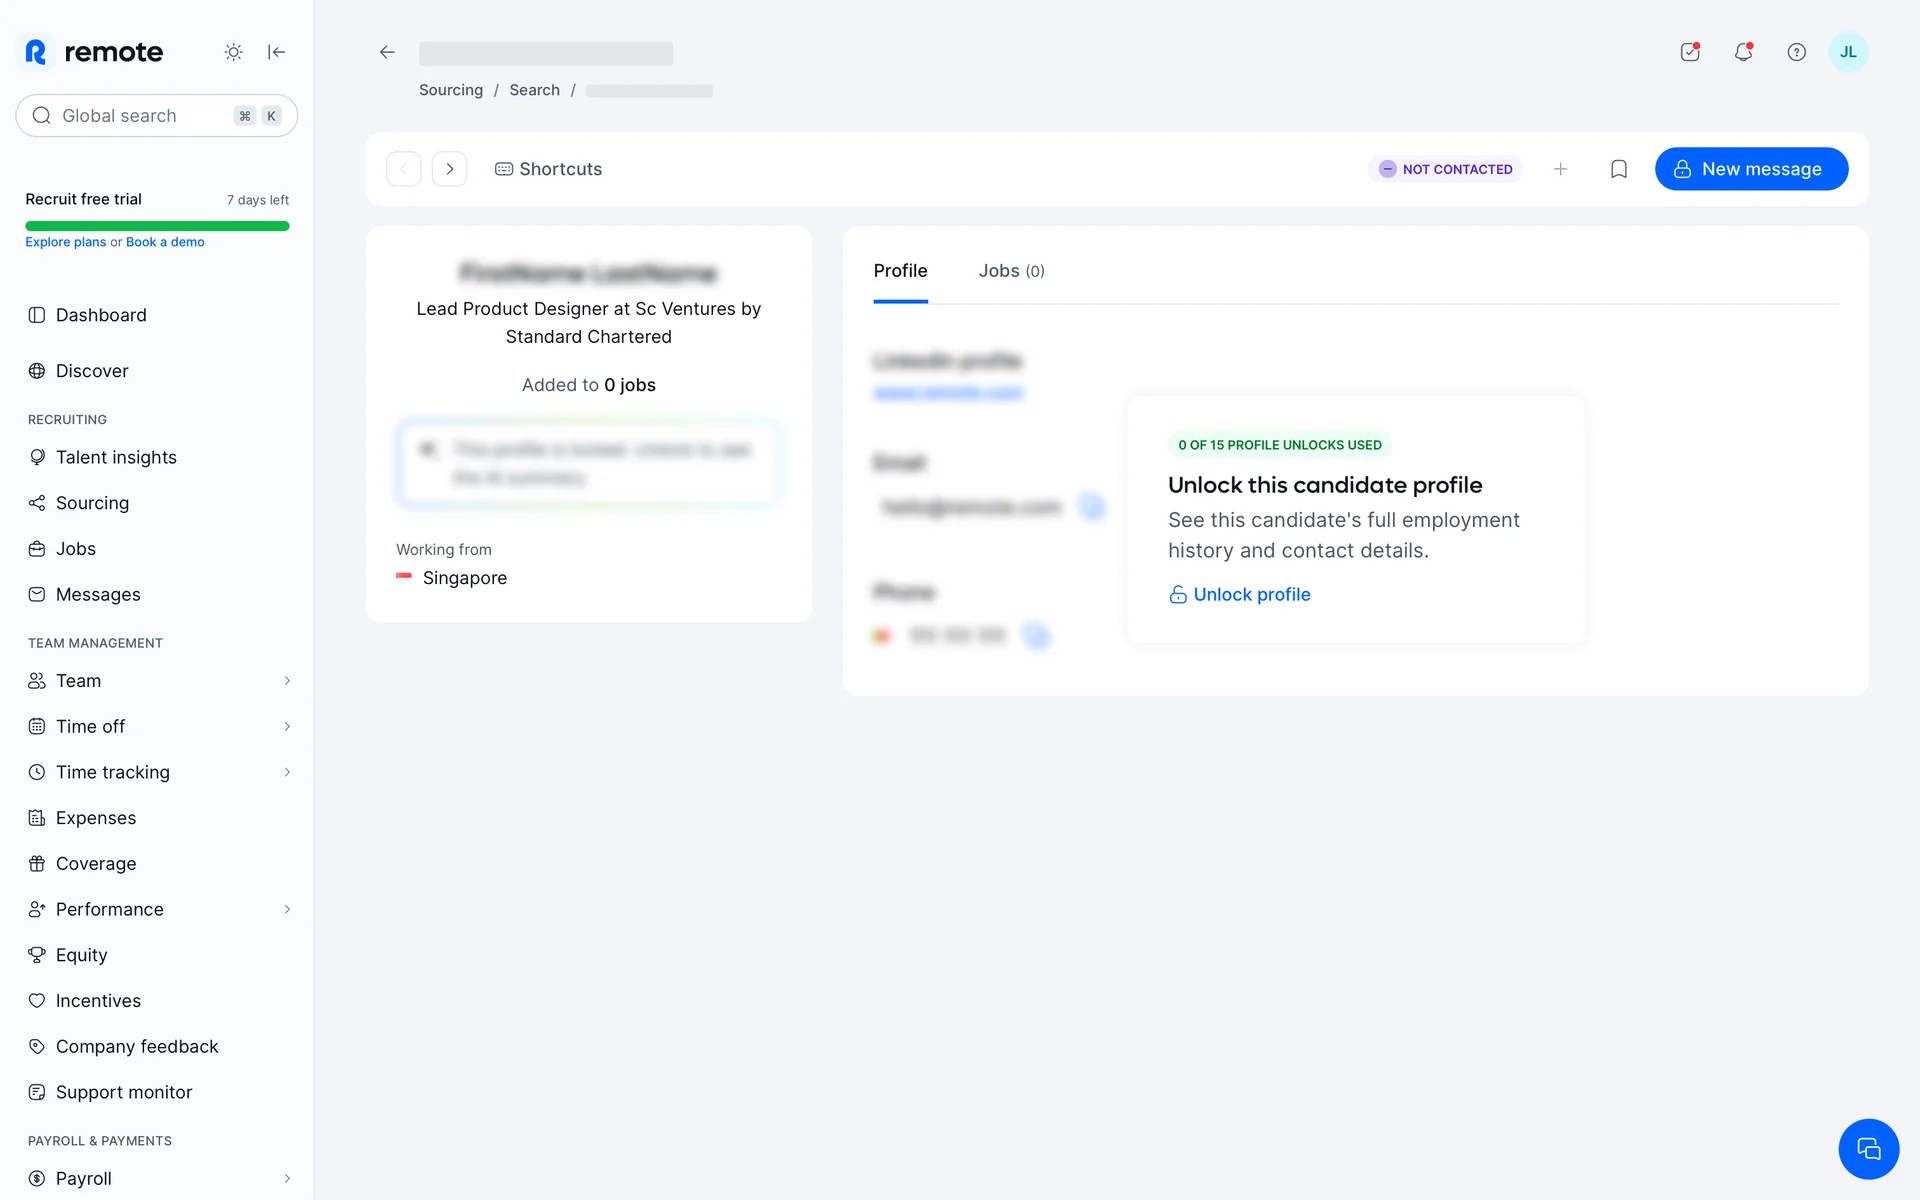1920x1200 pixels.
Task: Expand the Performance submenu
Action: [287, 909]
